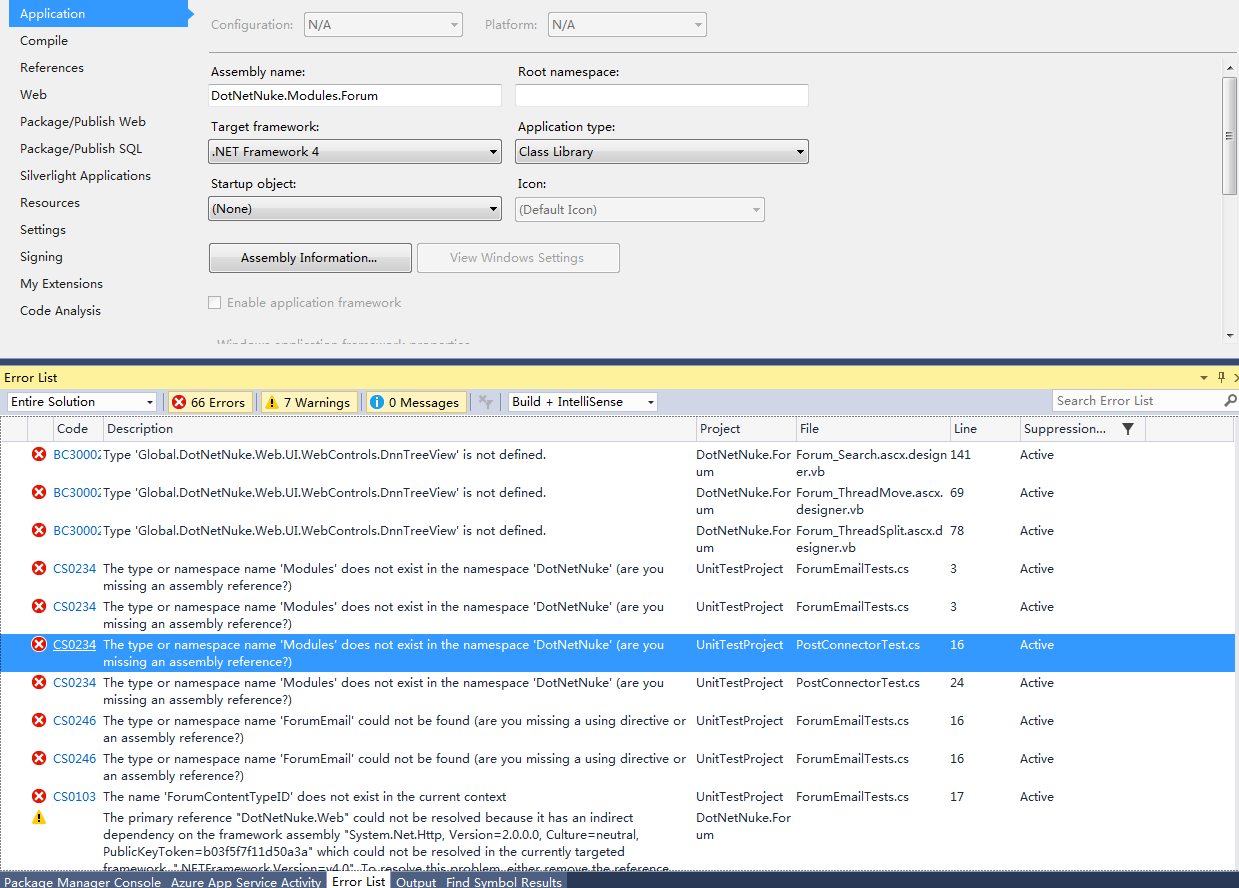Viewport: 1239px width, 888px height.
Task: Click error icon on Forum_ThreadSplit.ascx.designer.vb row
Action: coord(39,531)
